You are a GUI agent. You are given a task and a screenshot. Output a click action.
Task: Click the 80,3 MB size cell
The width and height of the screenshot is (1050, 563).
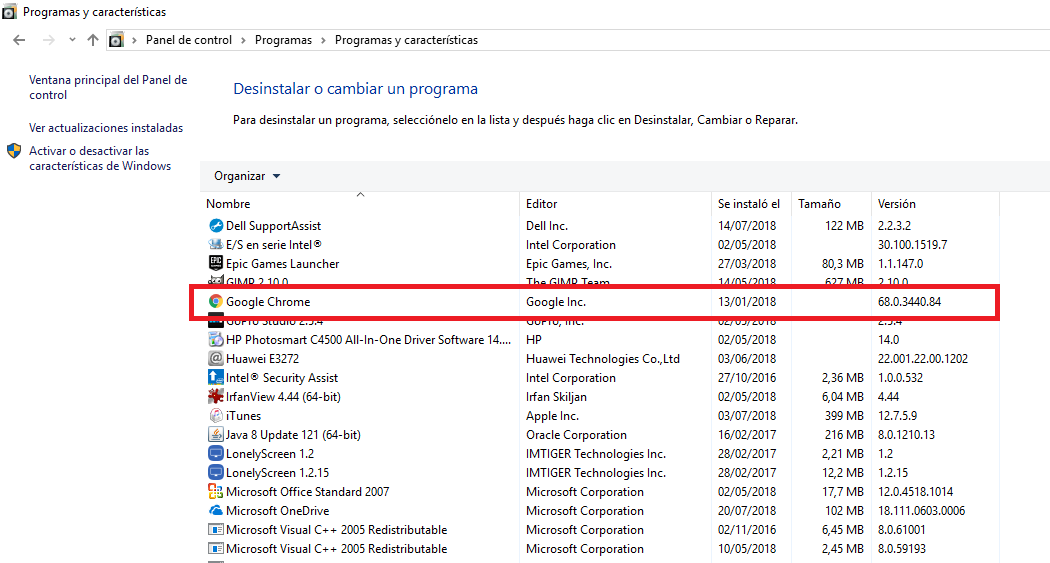click(842, 264)
